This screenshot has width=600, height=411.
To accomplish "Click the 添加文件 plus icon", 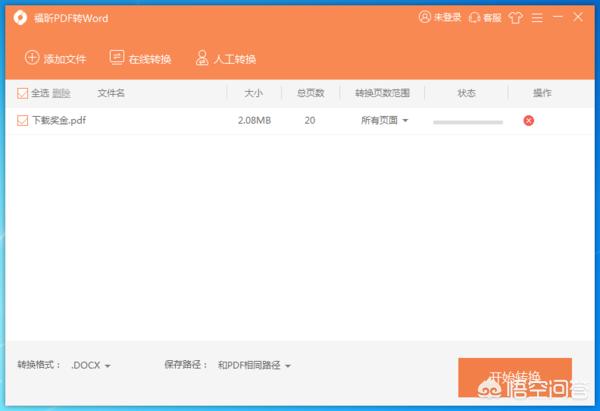I will tap(31, 58).
